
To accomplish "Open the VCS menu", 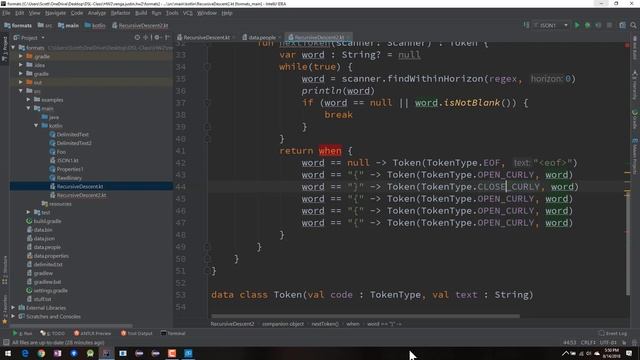I will pos(187,13).
